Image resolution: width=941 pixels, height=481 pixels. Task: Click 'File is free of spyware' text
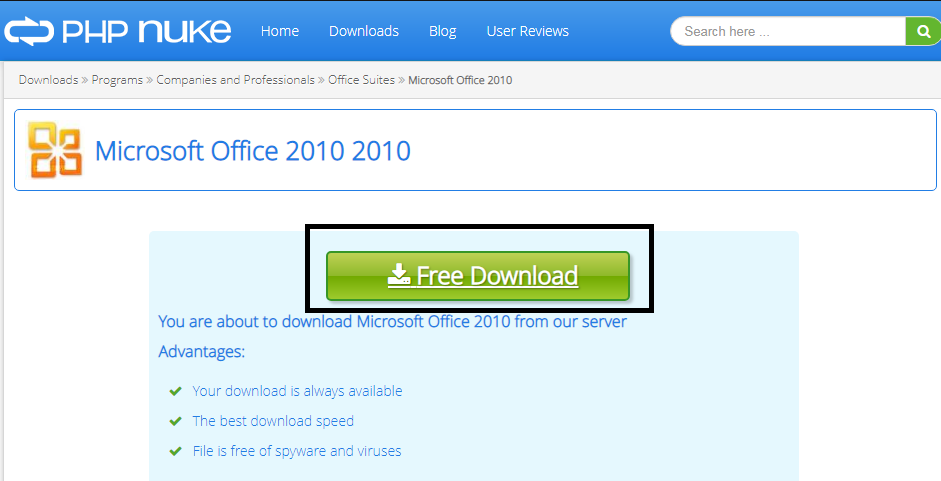tap(297, 451)
